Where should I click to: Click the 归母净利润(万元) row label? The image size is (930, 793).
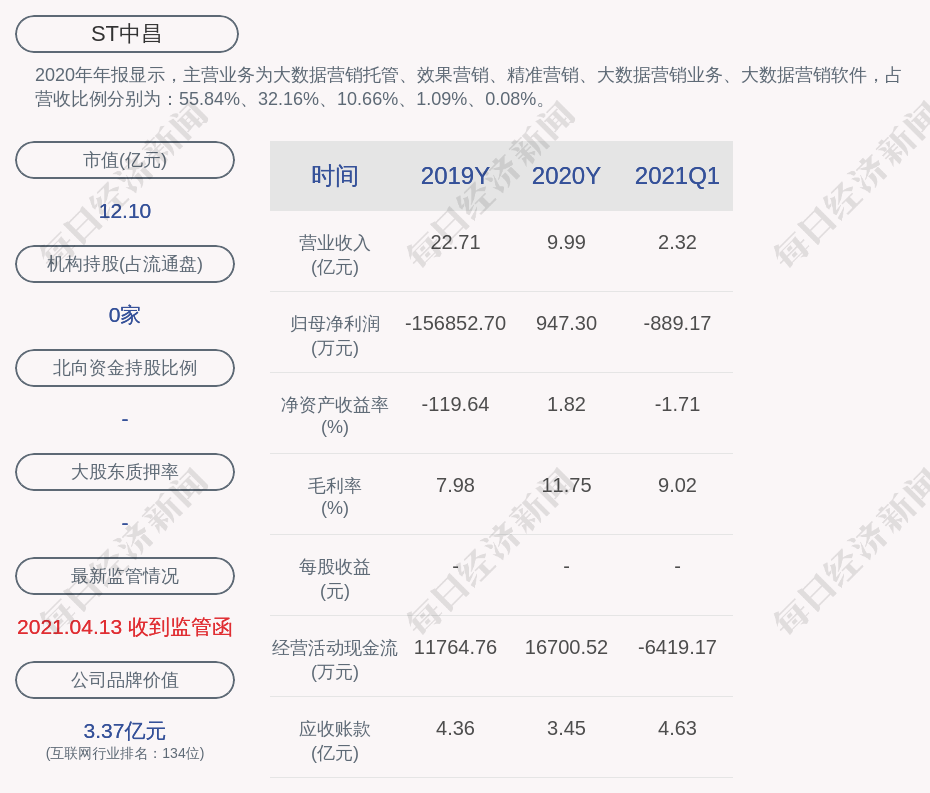tap(335, 336)
